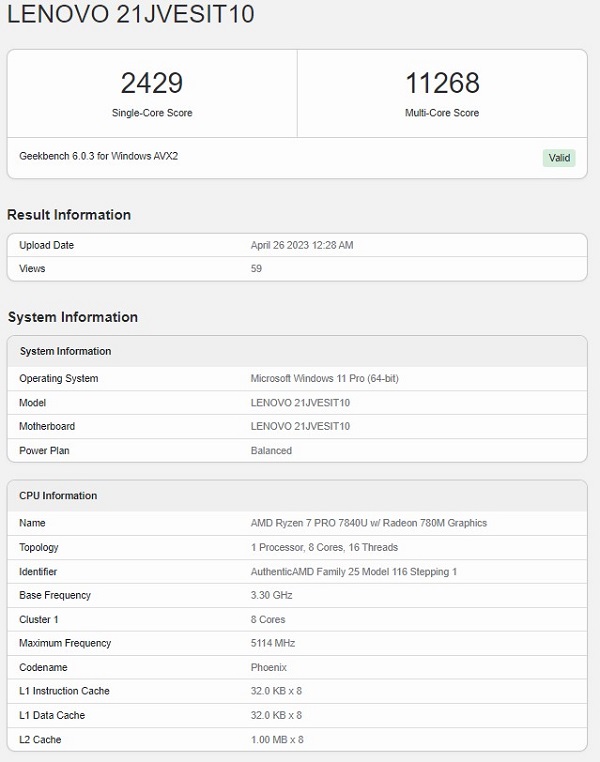Click the Model row's LENOVO 21JVESIT10 value
Screen dimensions: 600x762
(x=300, y=403)
